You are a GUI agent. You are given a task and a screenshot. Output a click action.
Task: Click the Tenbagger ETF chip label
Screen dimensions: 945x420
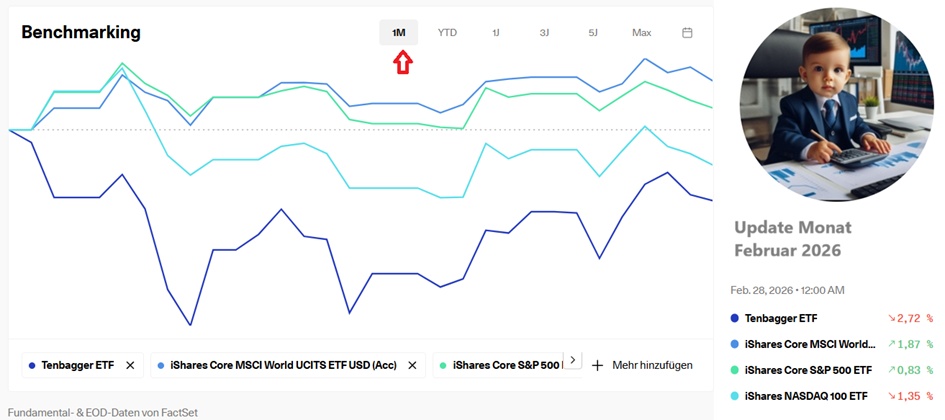[78, 366]
